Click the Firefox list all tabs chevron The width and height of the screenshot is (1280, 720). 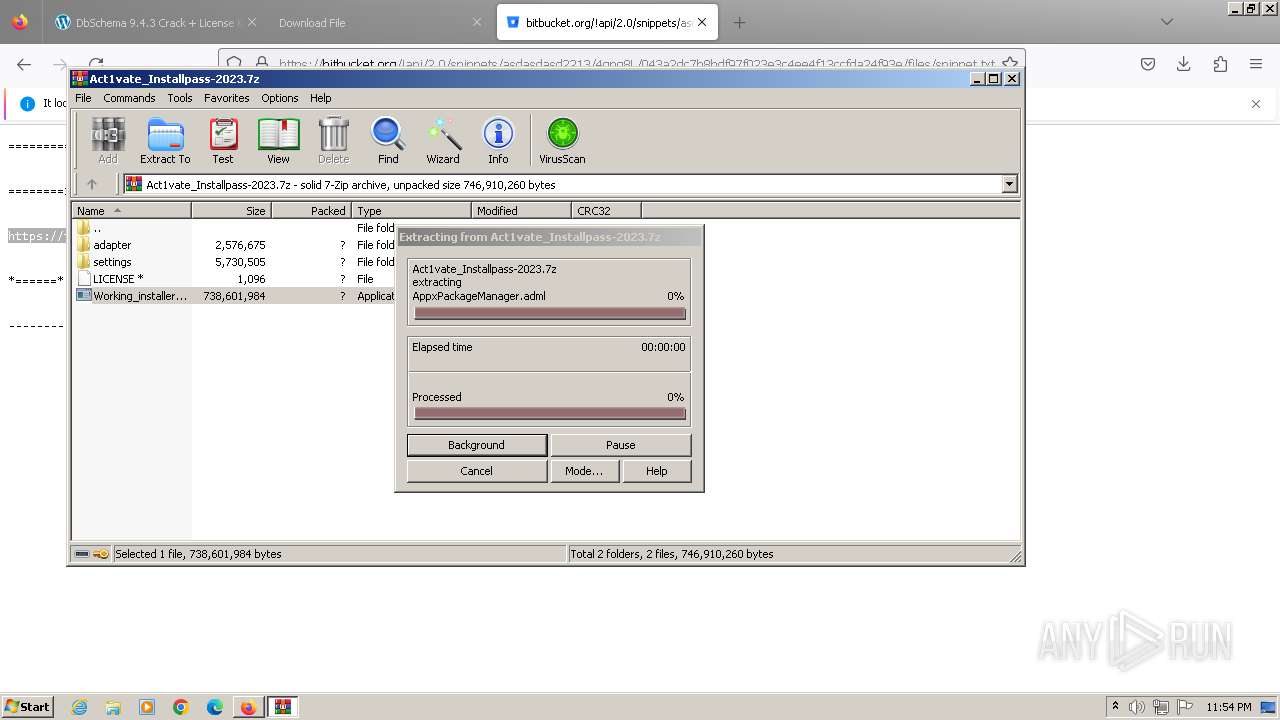pyautogui.click(x=1166, y=22)
